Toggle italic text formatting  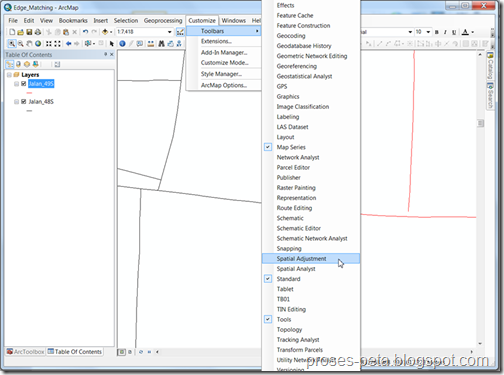(x=445, y=32)
